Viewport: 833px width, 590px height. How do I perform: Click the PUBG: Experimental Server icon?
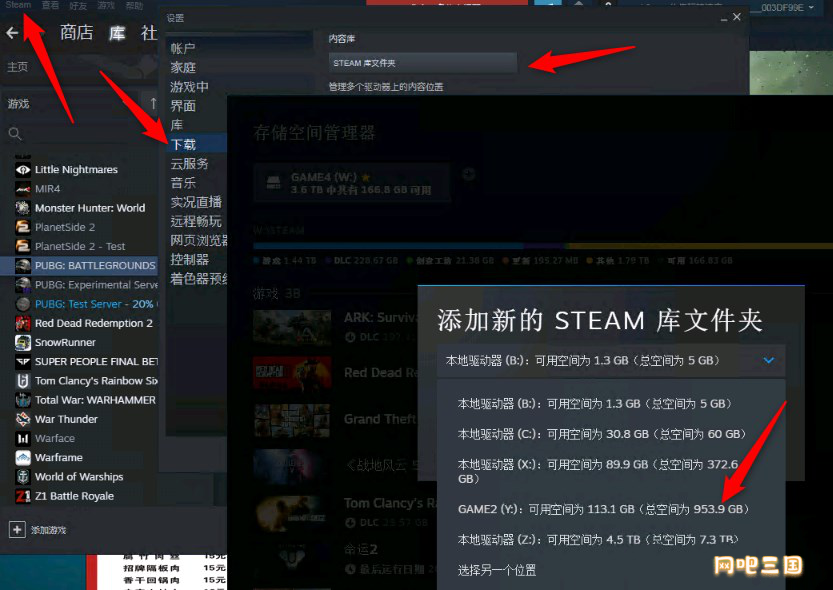tap(23, 285)
